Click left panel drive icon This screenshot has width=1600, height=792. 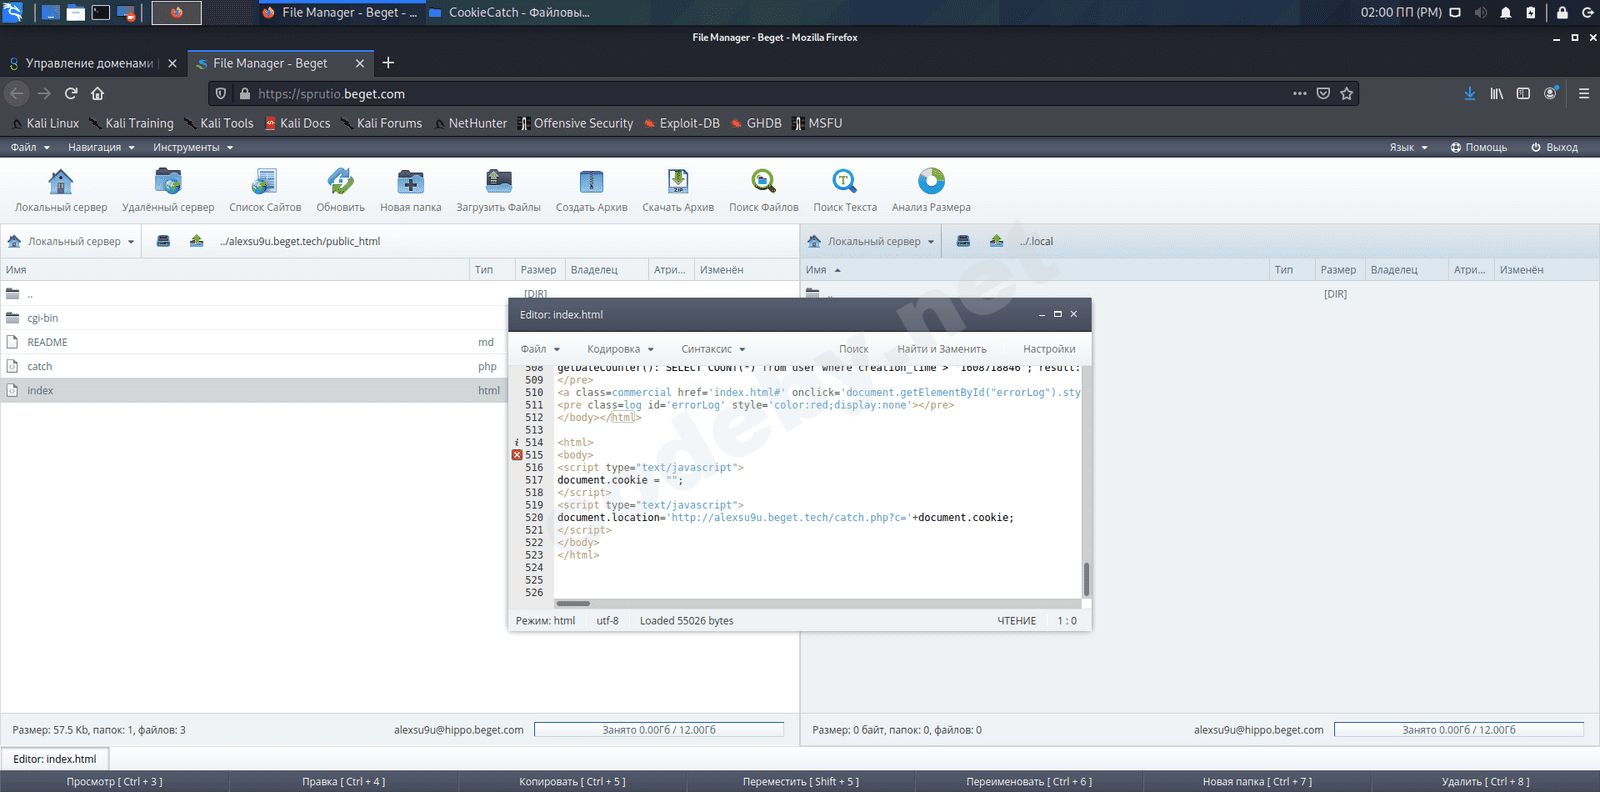(163, 241)
